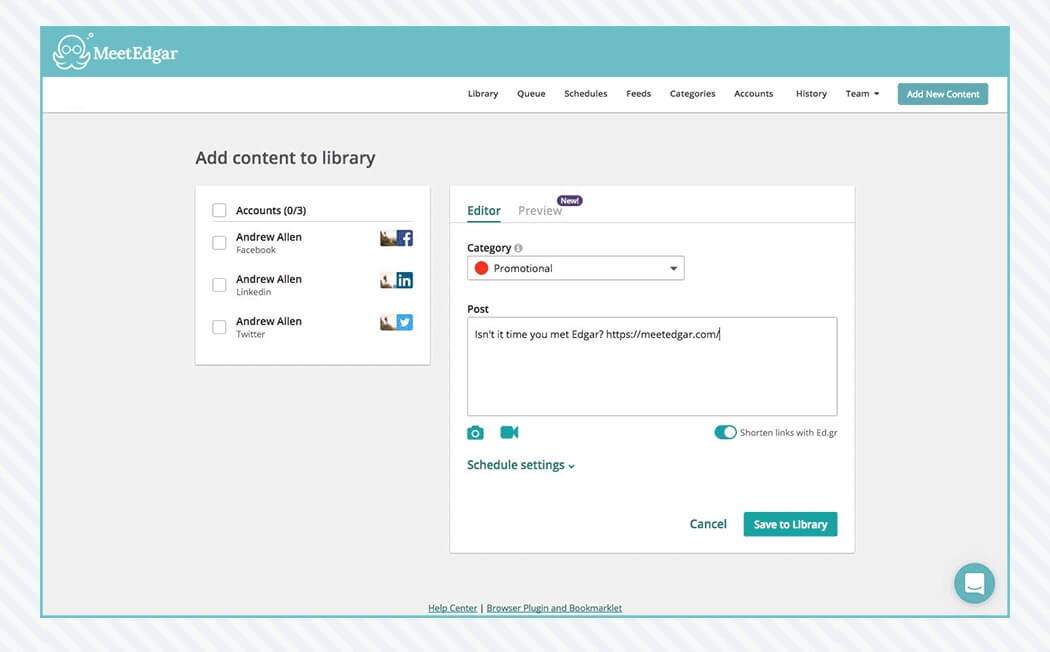Open the History page
1050x652 pixels.
pyautogui.click(x=811, y=94)
